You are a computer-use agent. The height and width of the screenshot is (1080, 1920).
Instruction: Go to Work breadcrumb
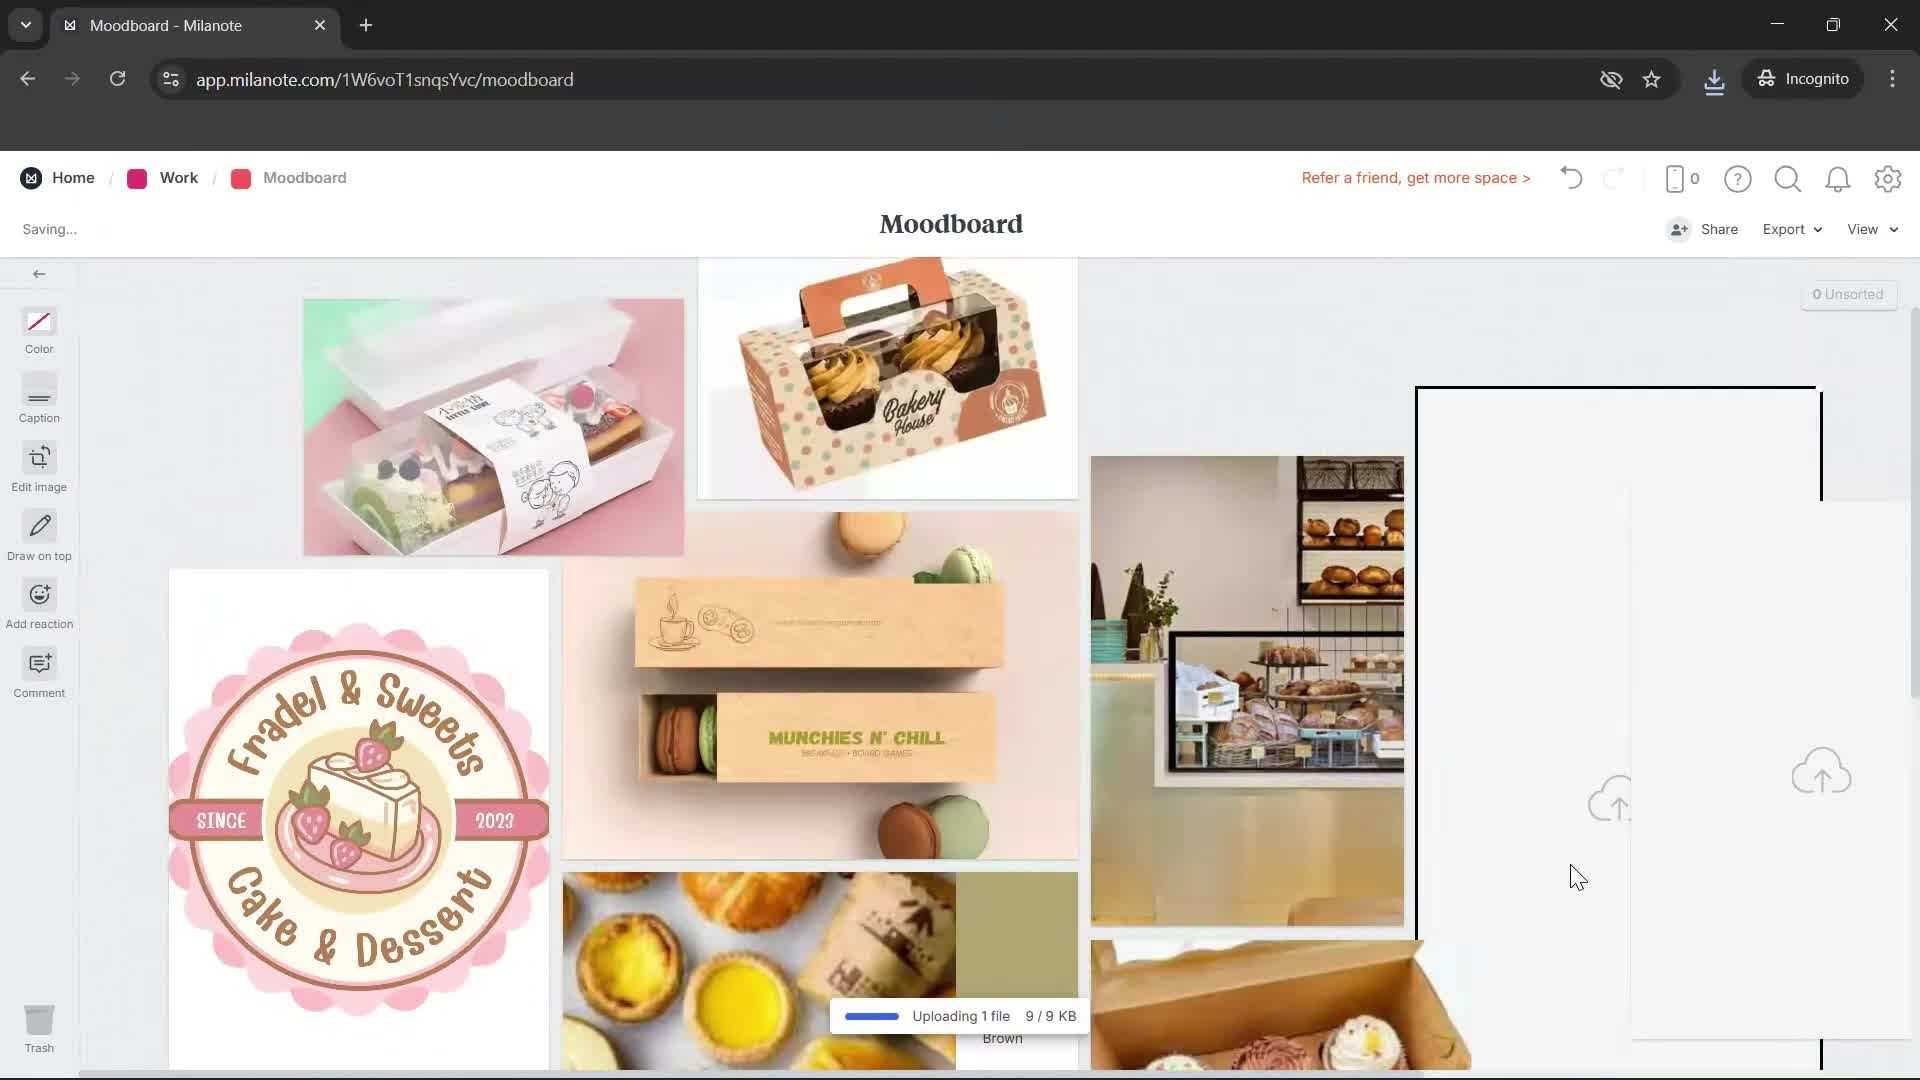pos(178,178)
